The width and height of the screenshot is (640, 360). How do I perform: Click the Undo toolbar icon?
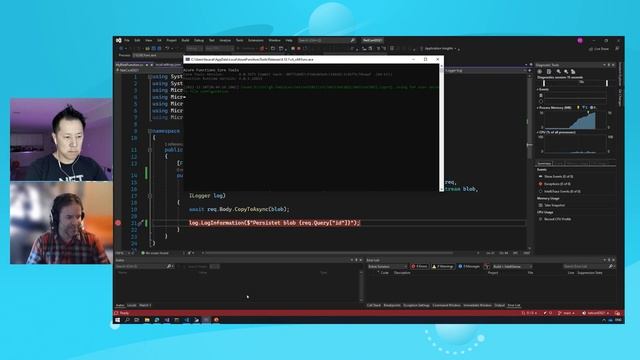point(167,49)
